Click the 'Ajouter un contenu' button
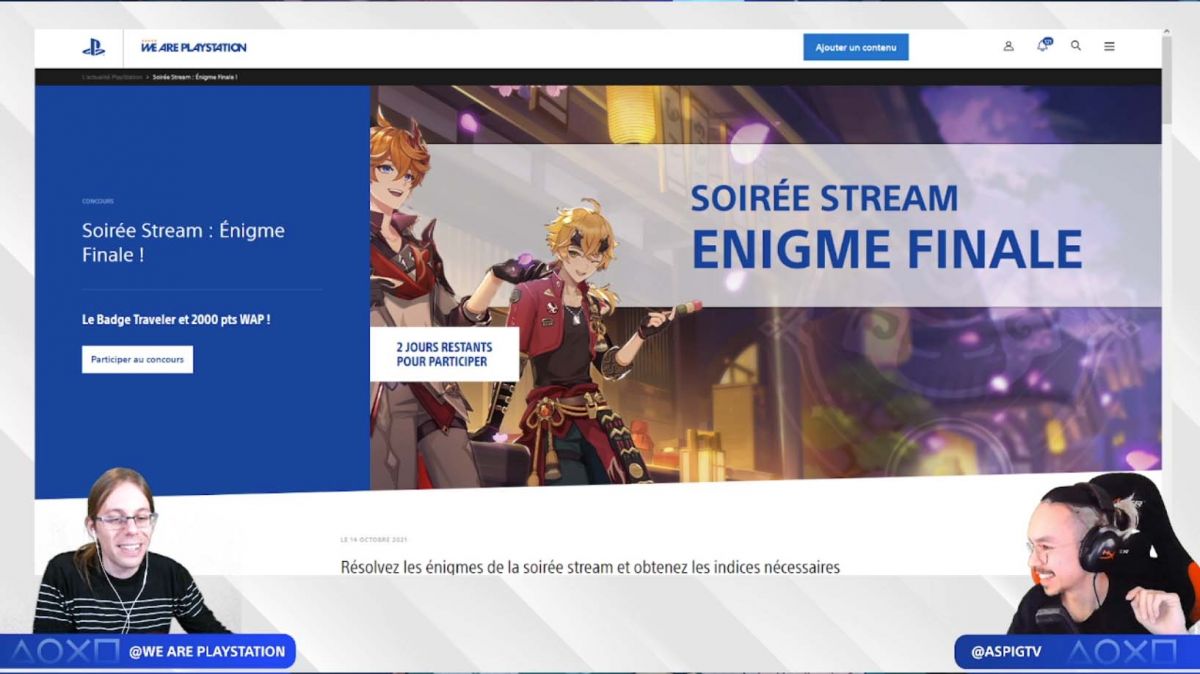Viewport: 1200px width, 674px height. [856, 47]
